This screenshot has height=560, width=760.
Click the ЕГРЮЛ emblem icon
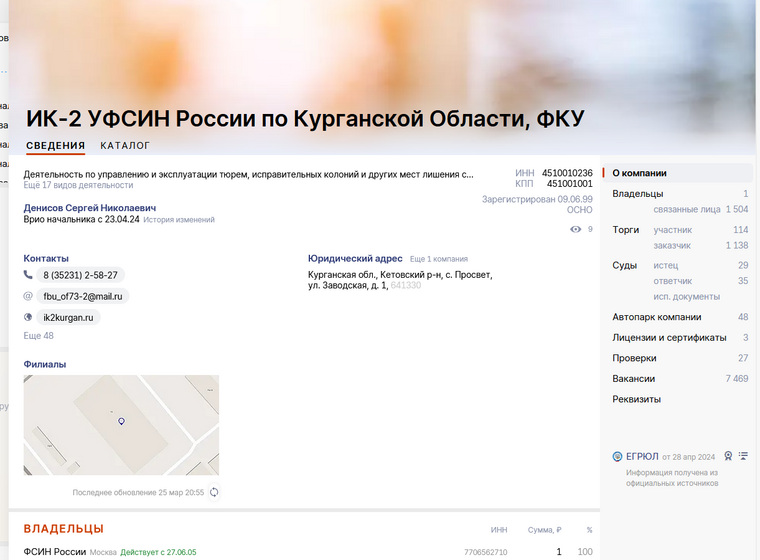(617, 456)
